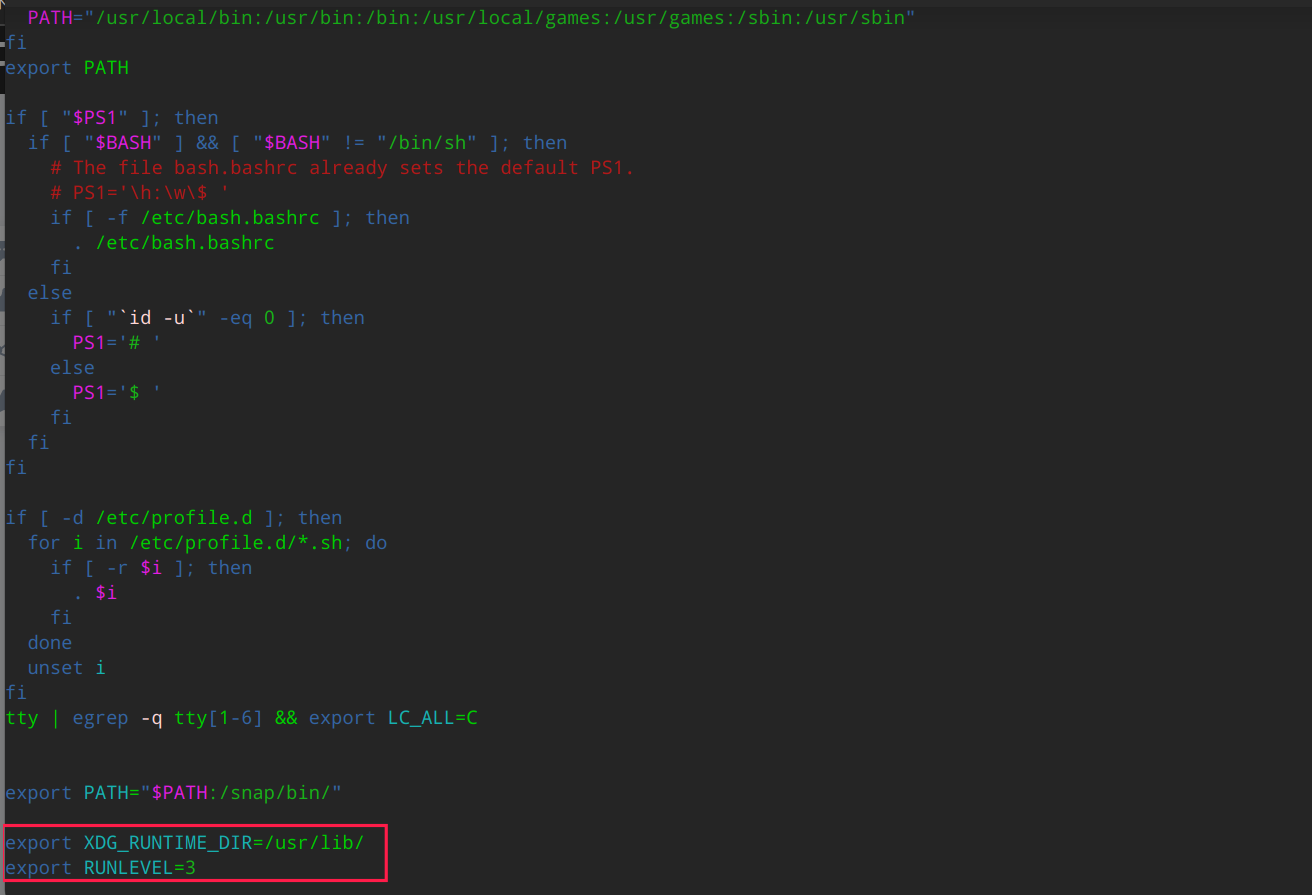The width and height of the screenshot is (1312, 895).
Task: Click the "if [ -d /etc/profile.d ]; then" line
Action: tap(174, 518)
